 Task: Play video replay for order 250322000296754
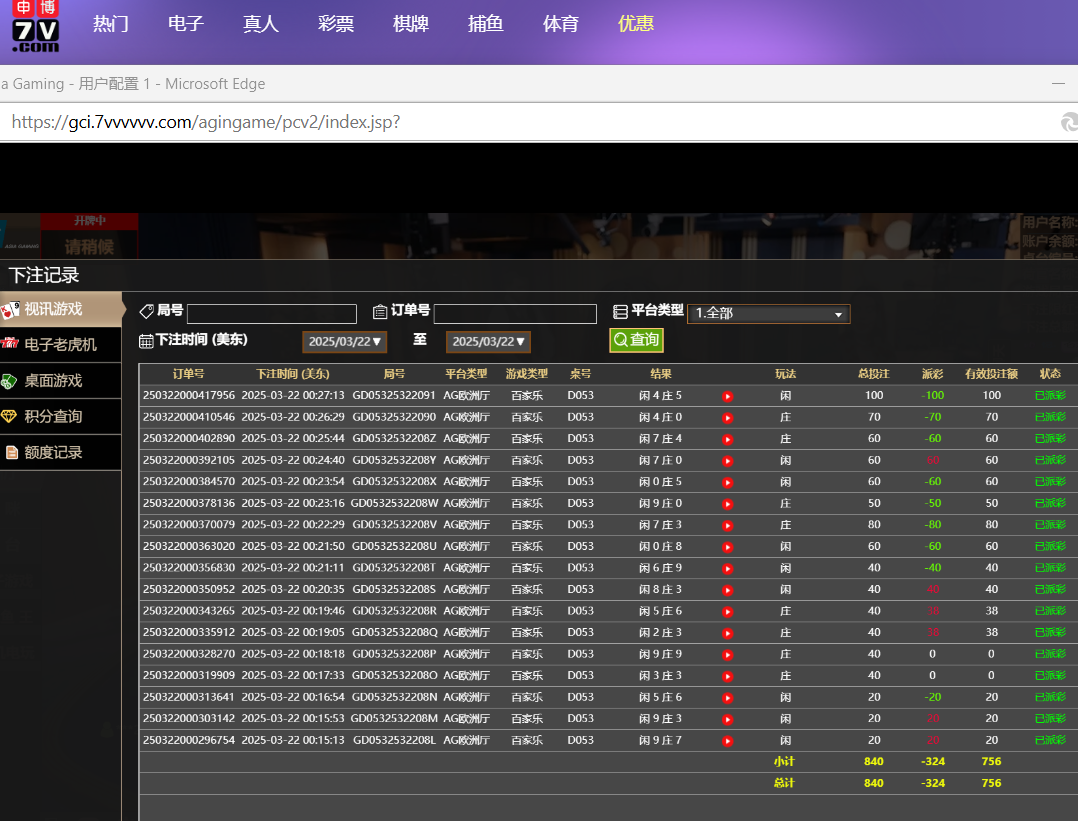tap(727, 741)
